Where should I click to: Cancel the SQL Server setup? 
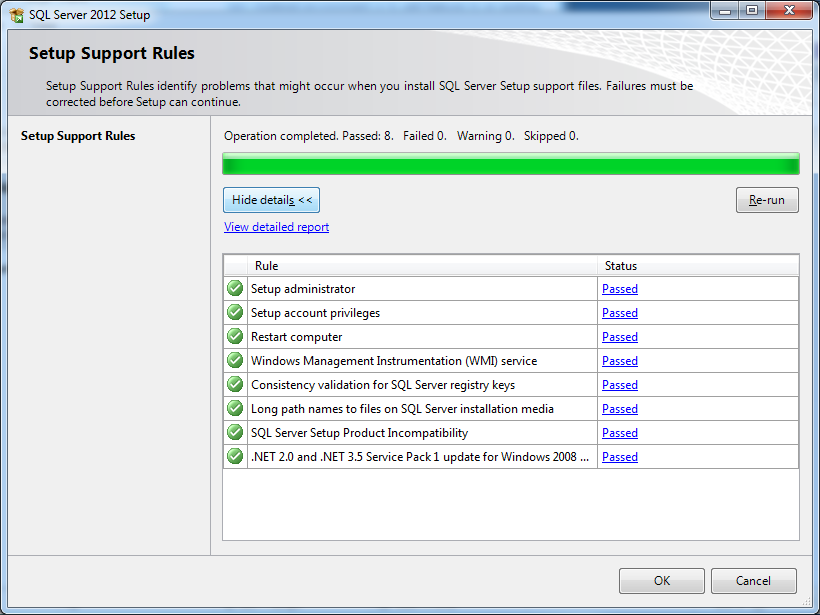(x=753, y=580)
